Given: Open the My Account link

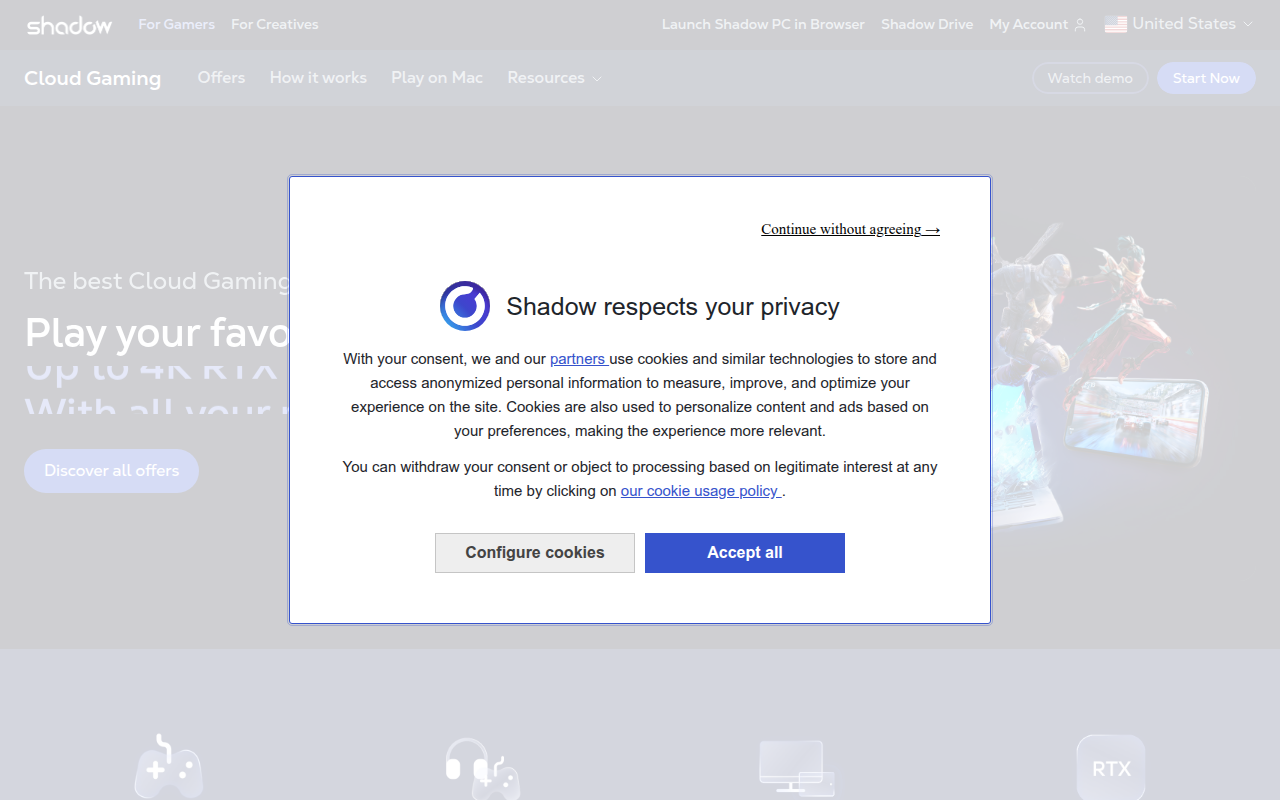Looking at the screenshot, I should (x=1028, y=24).
